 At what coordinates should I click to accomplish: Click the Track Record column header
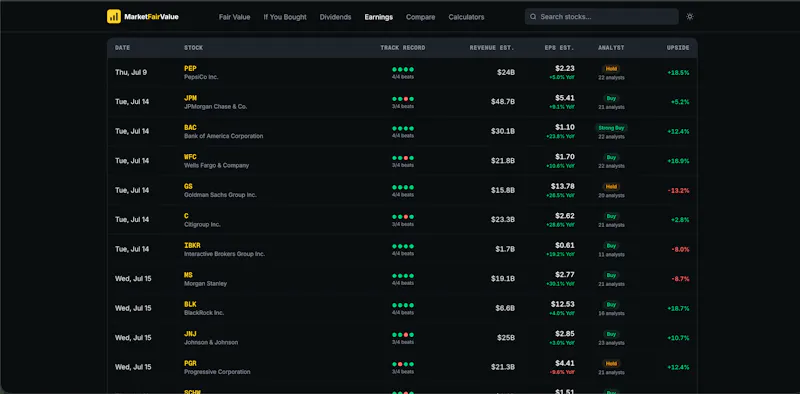tap(403, 48)
